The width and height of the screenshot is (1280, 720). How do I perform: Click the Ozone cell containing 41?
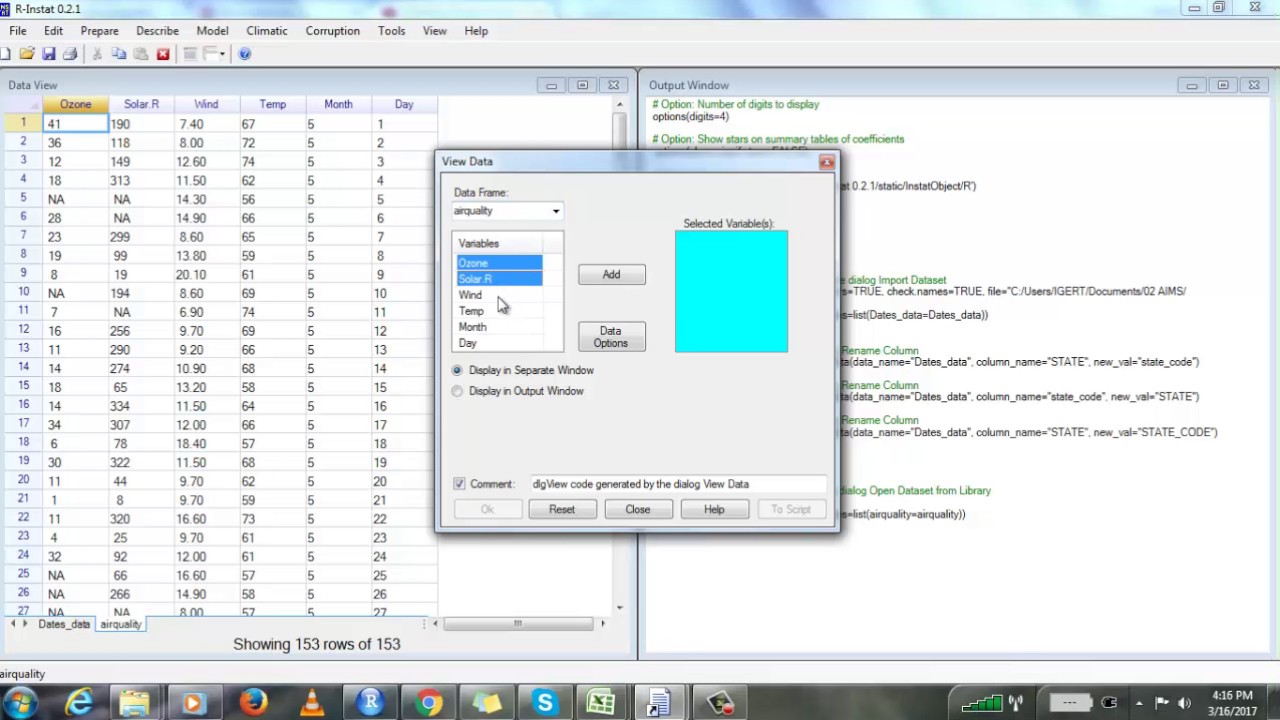pyautogui.click(x=75, y=124)
